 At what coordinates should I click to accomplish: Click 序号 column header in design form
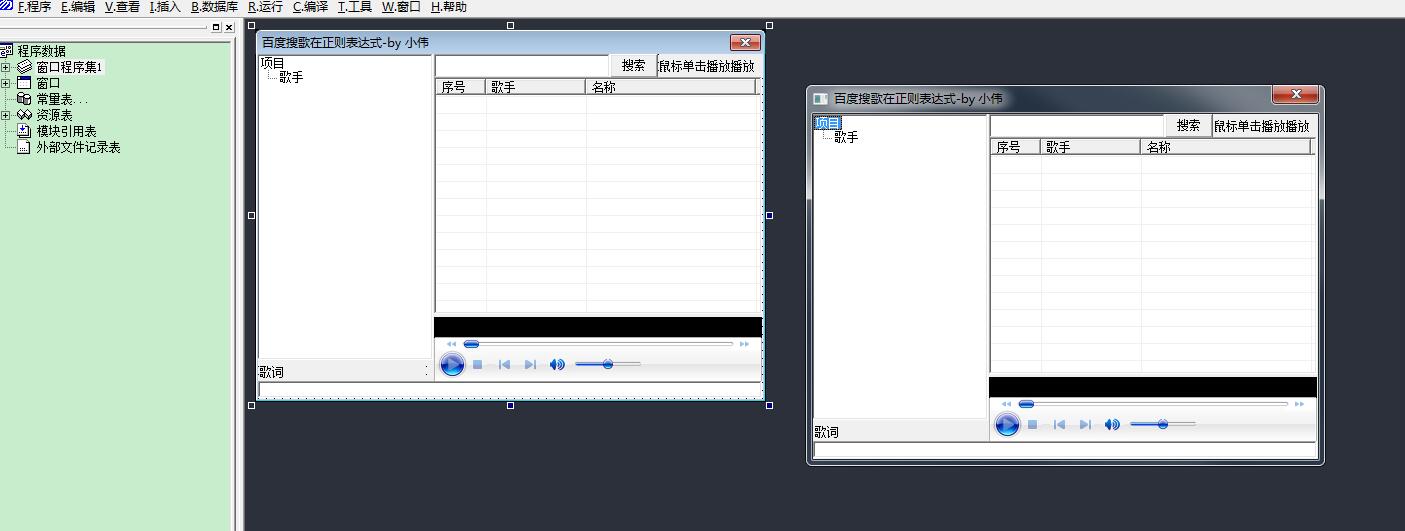point(460,87)
